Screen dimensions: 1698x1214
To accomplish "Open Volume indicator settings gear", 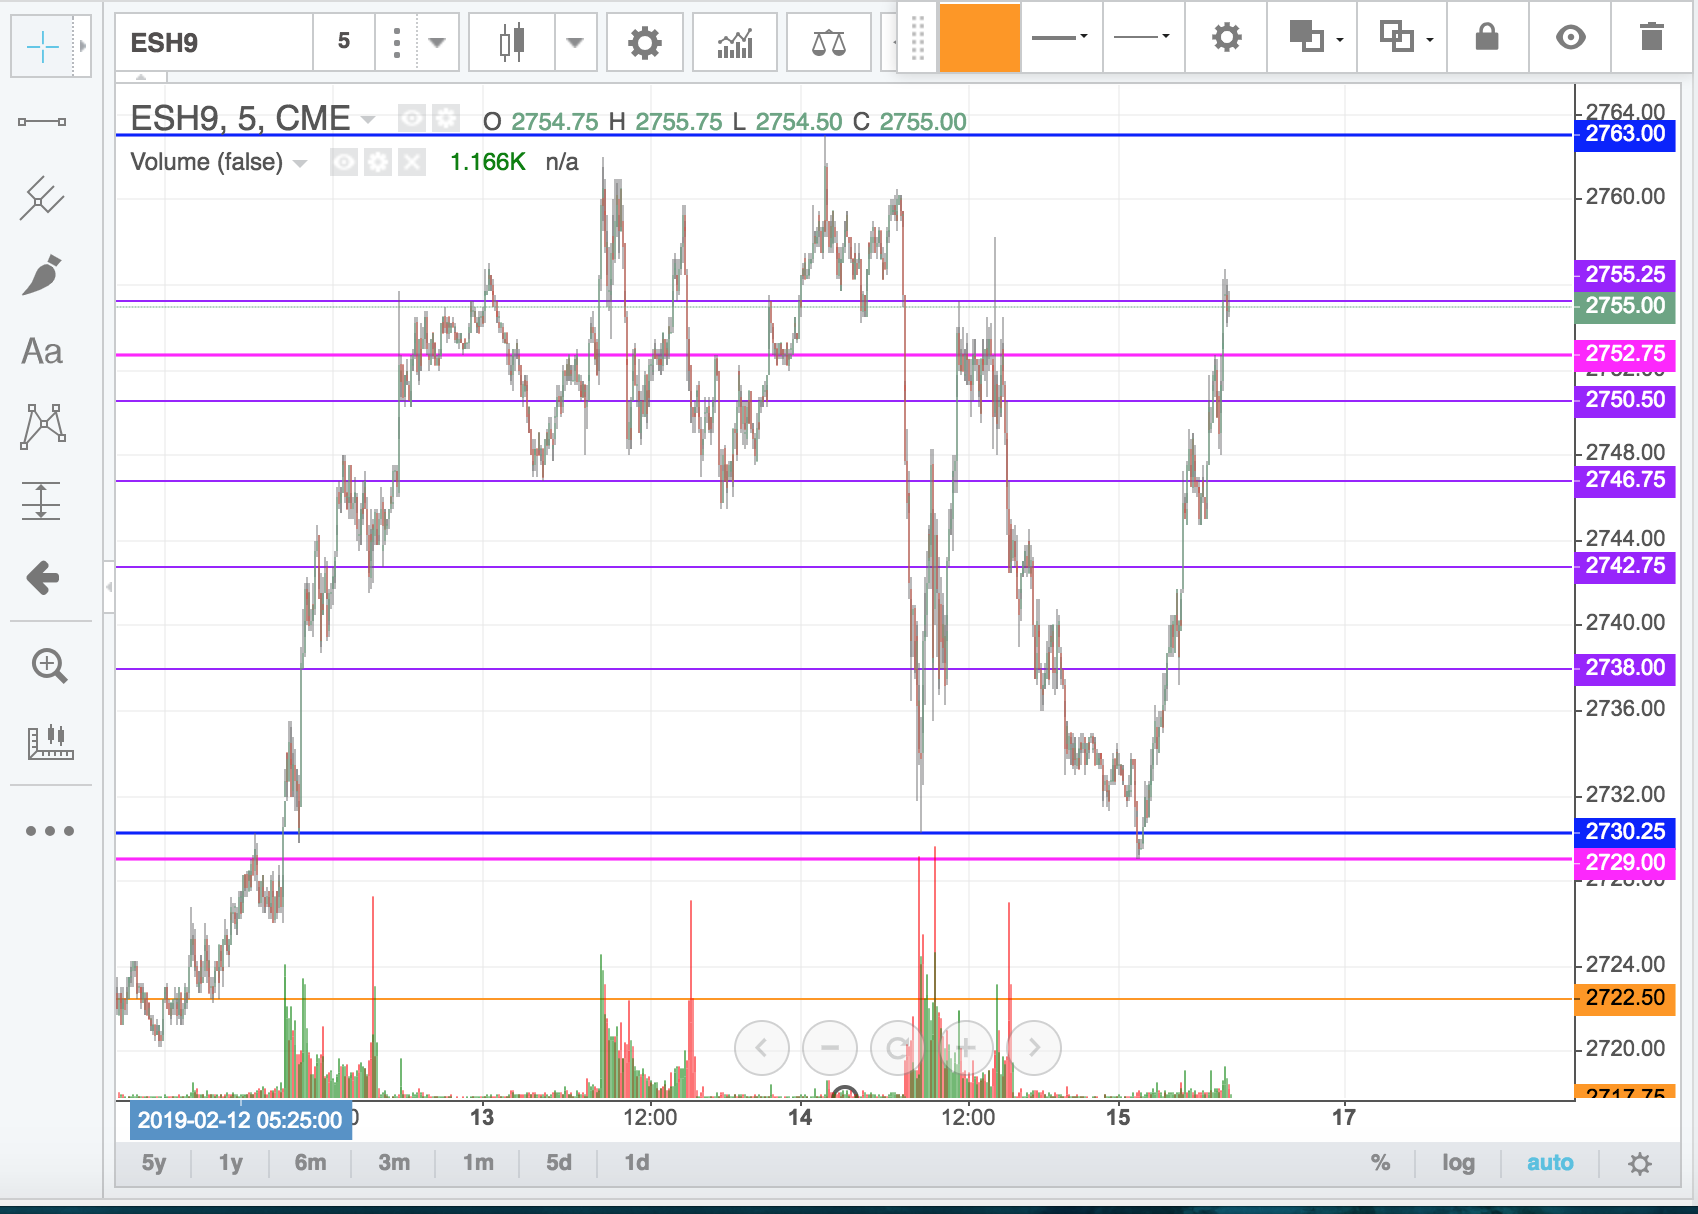I will point(378,162).
